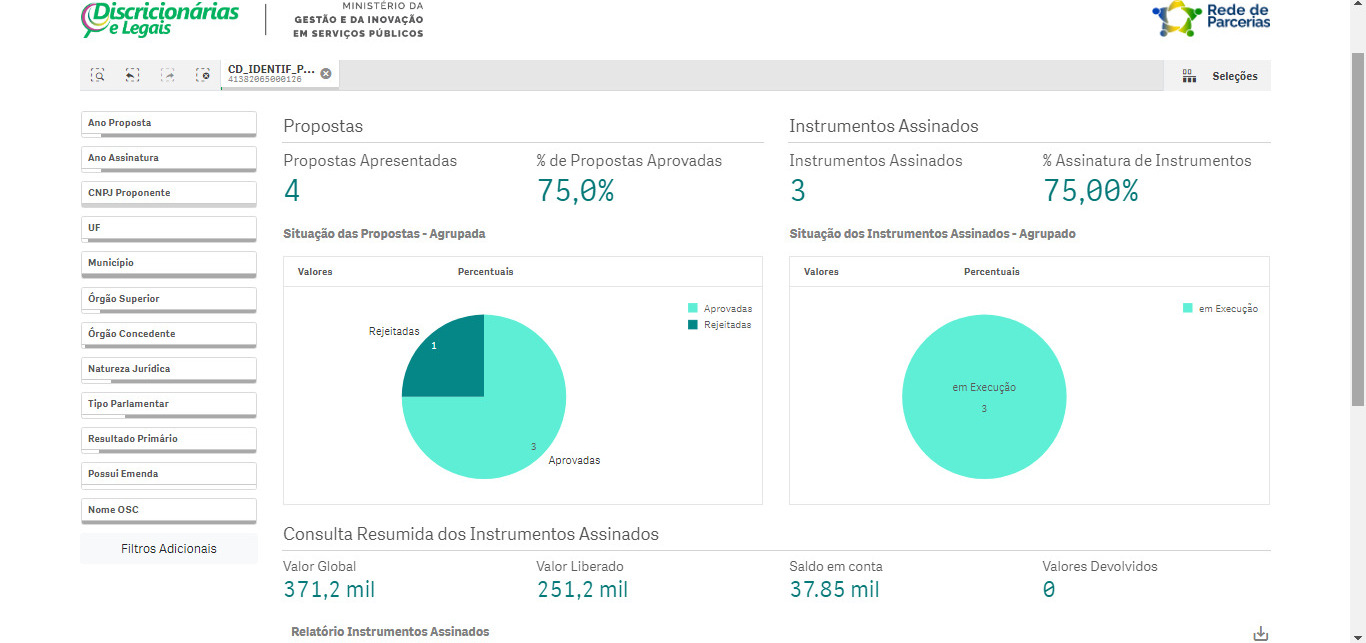Switch Instrumentos chart to Percentuais

pyautogui.click(x=992, y=272)
